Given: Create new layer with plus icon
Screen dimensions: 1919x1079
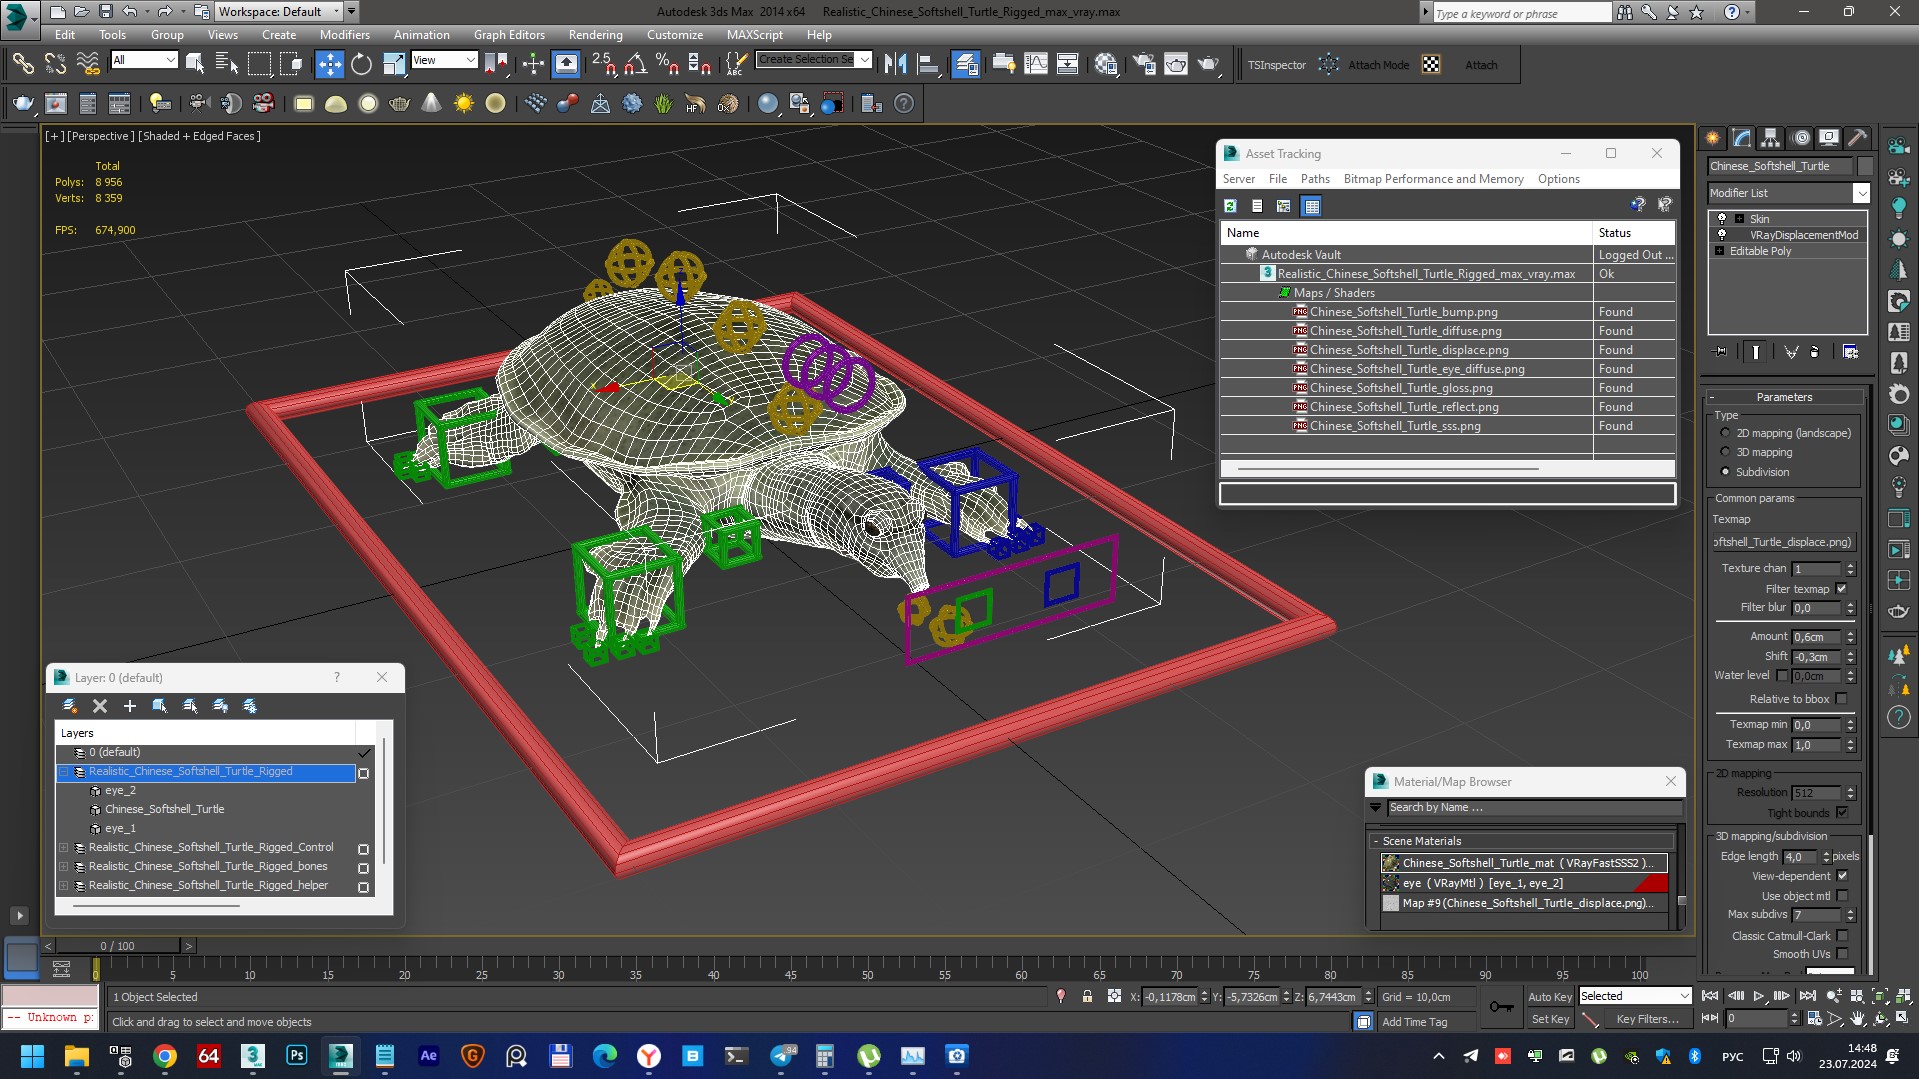Looking at the screenshot, I should tap(129, 706).
